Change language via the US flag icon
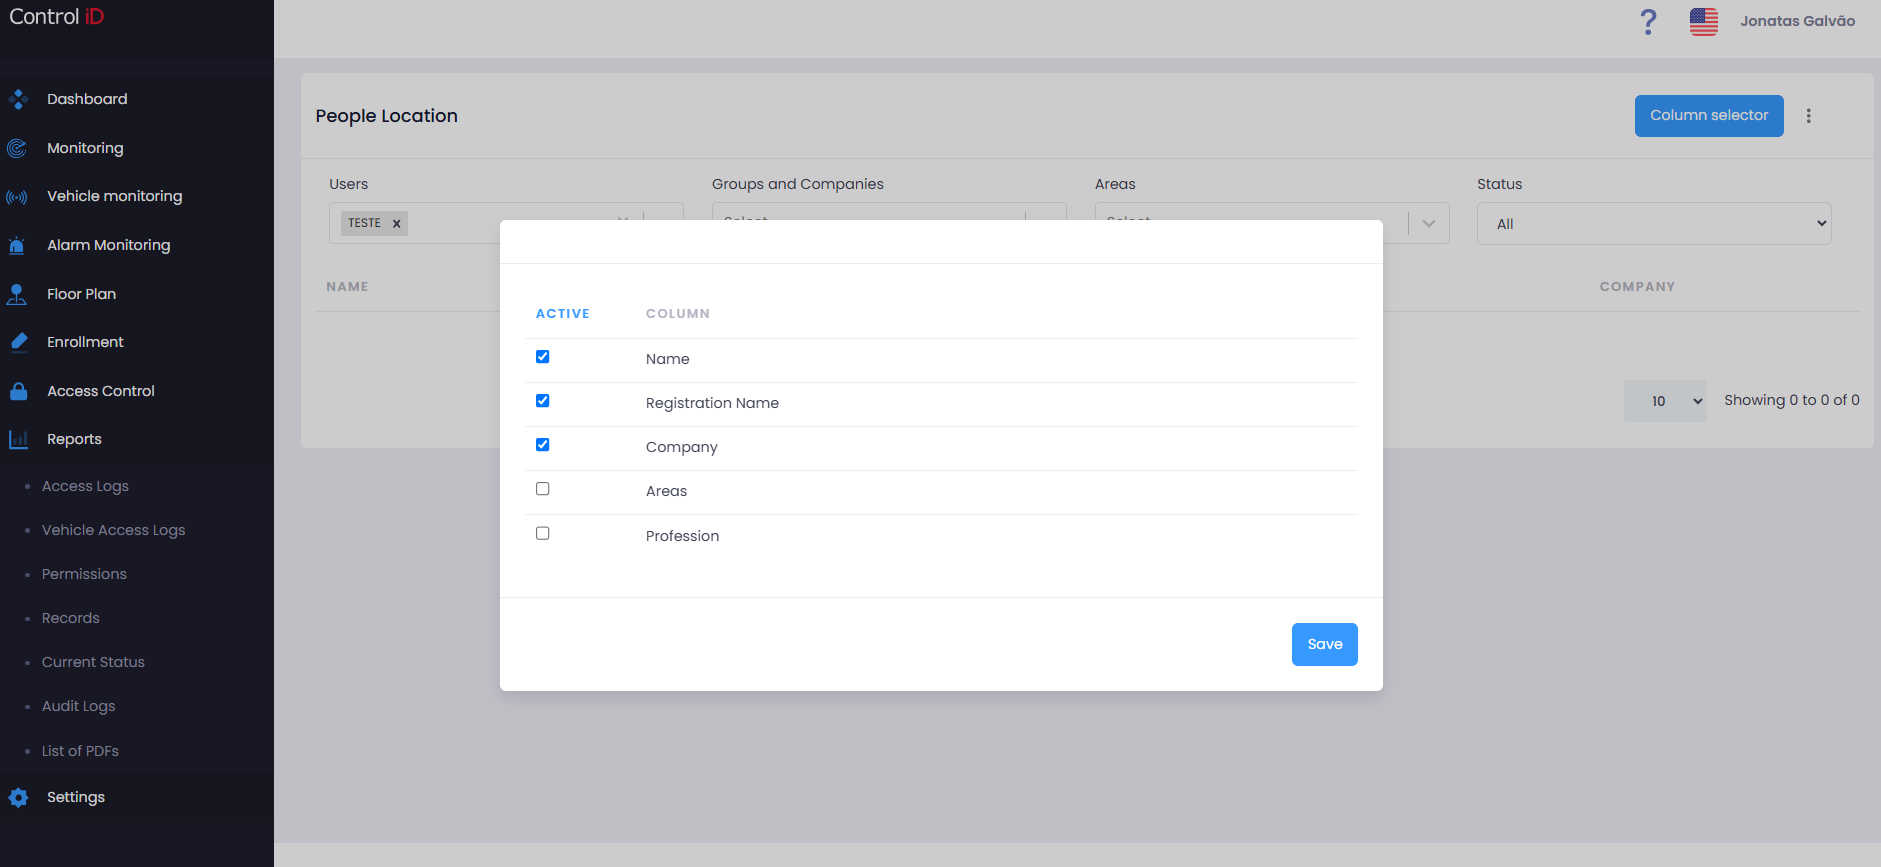This screenshot has width=1881, height=867. 1704,21
